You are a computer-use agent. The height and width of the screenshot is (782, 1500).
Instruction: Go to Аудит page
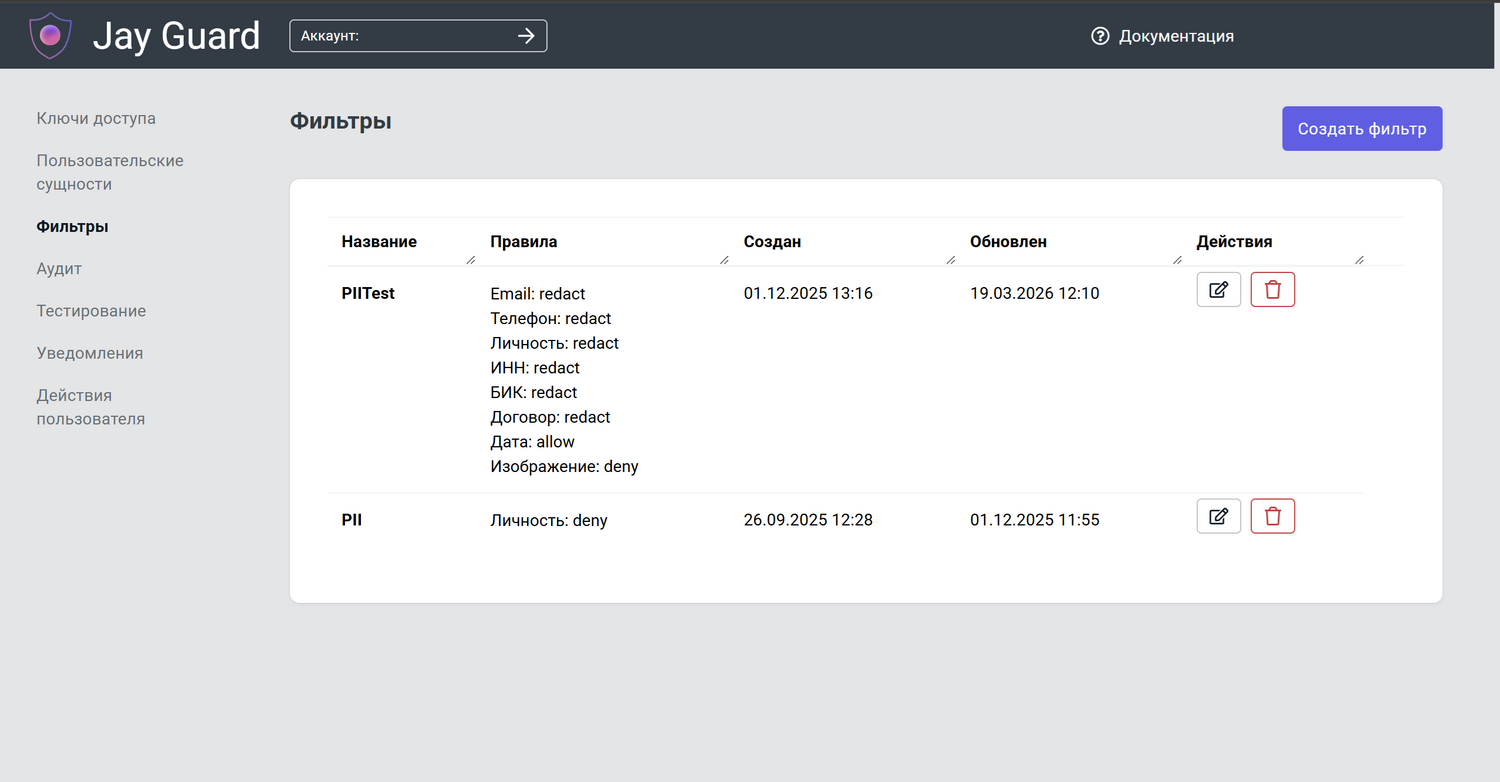(x=59, y=269)
